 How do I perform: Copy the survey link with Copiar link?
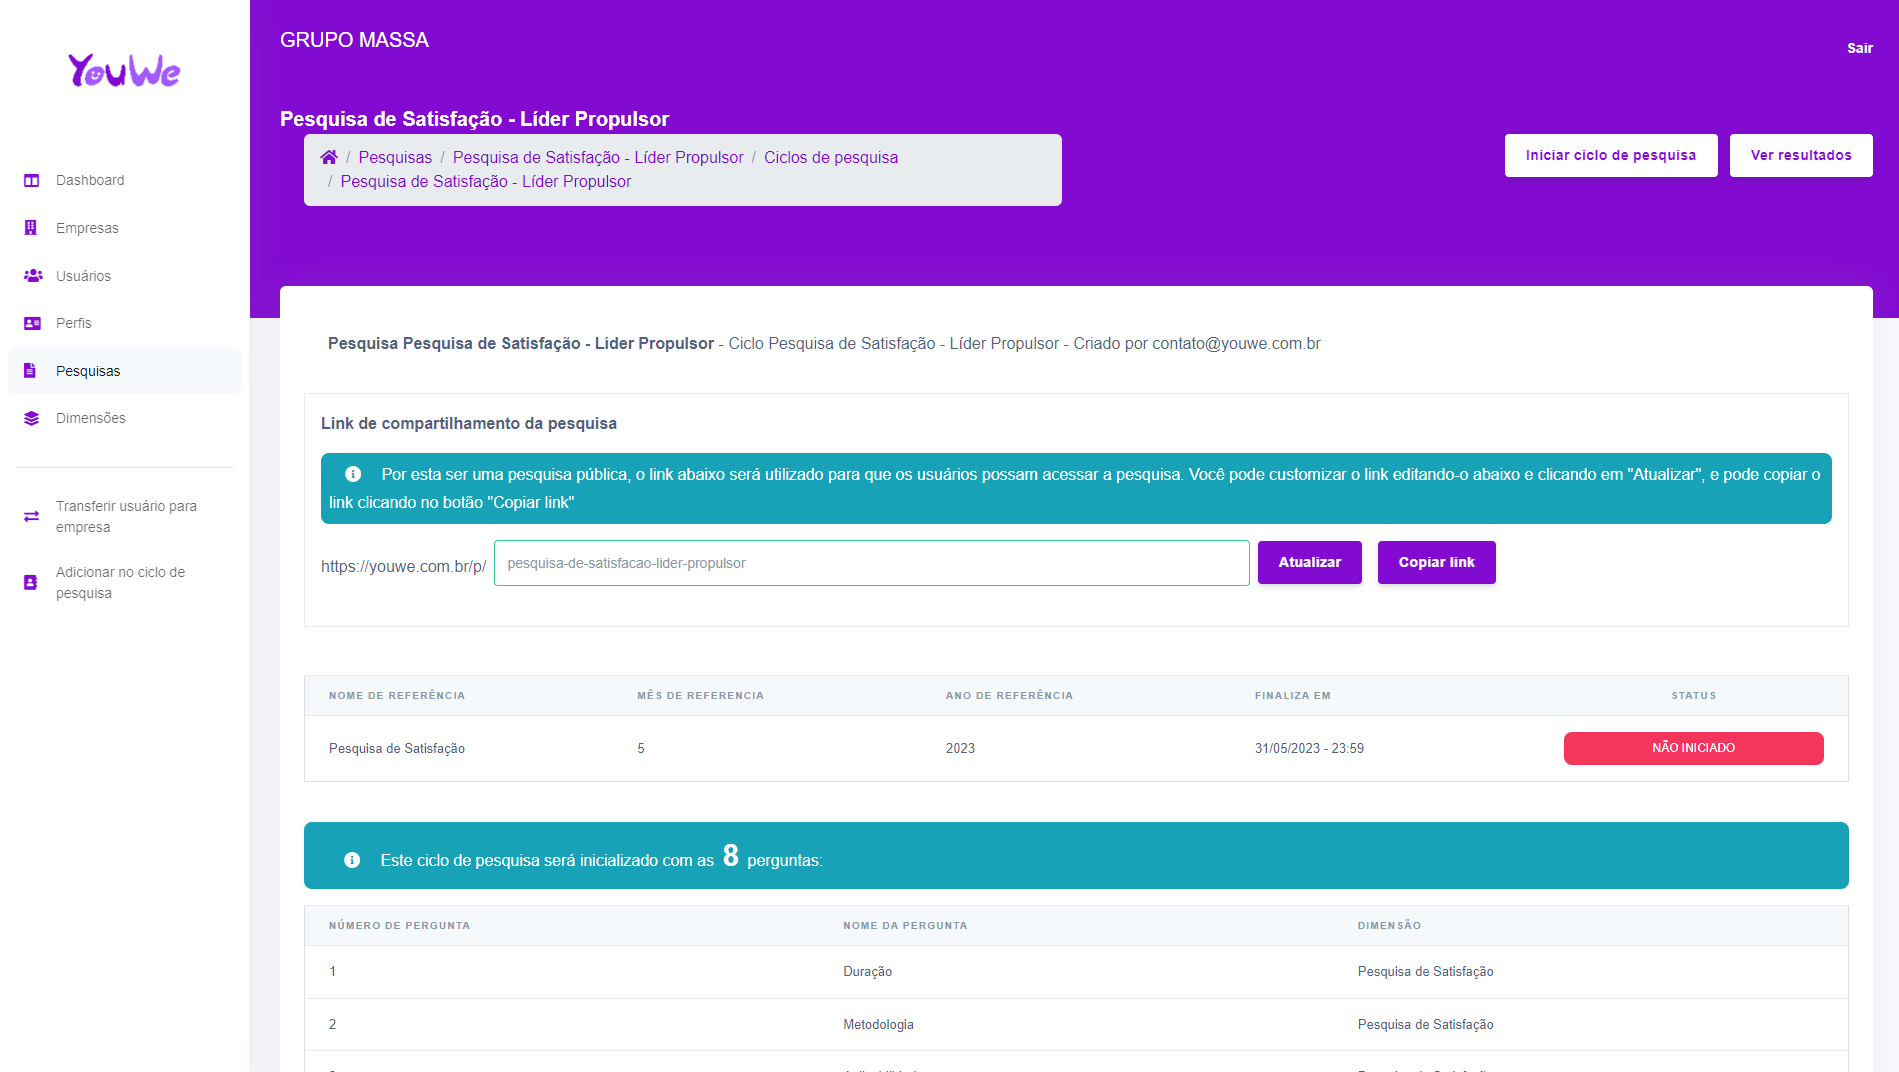click(x=1436, y=563)
